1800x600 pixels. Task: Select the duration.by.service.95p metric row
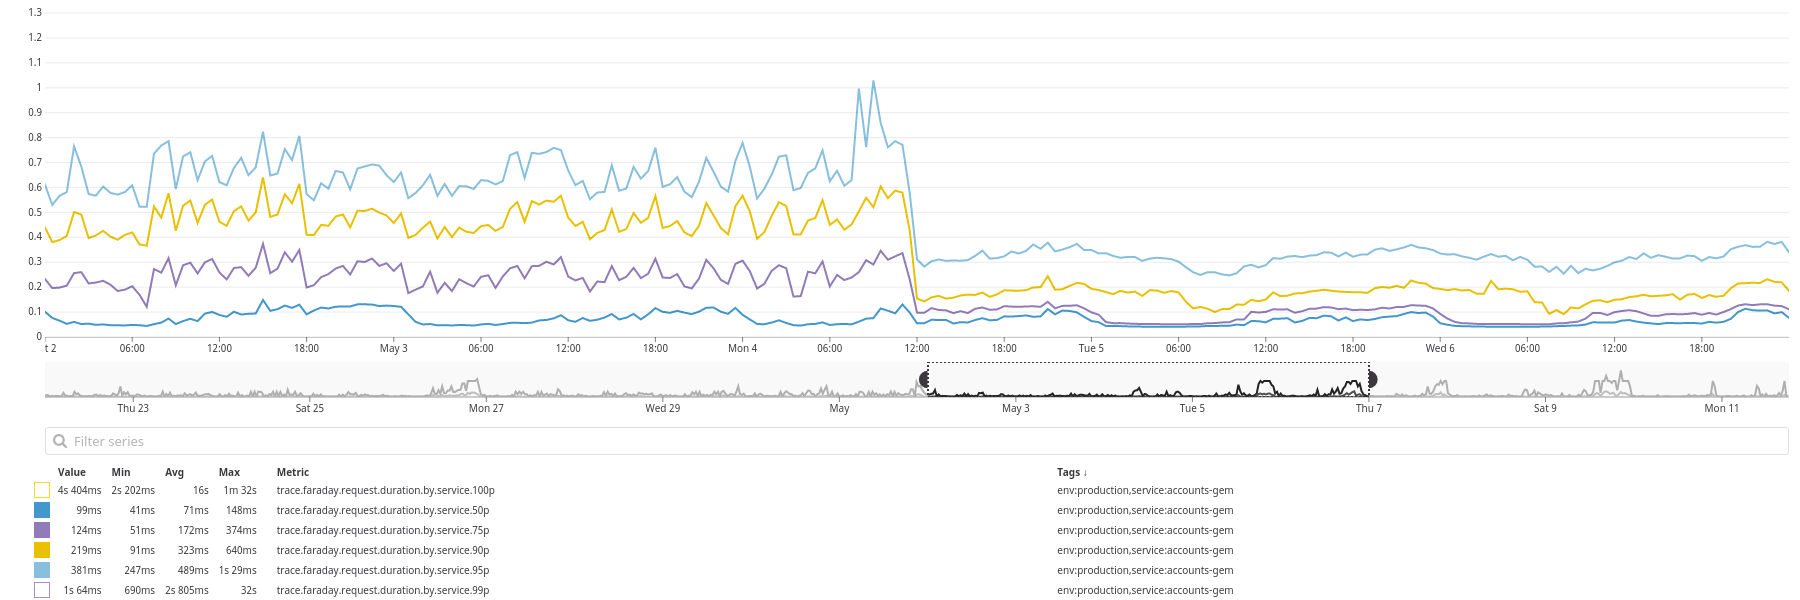383,570
